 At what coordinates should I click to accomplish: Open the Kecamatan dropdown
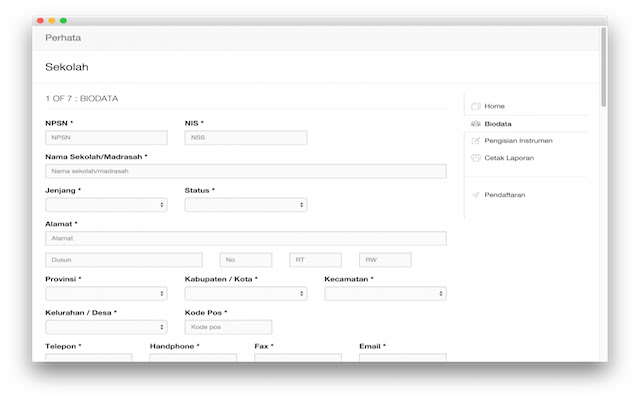click(385, 293)
